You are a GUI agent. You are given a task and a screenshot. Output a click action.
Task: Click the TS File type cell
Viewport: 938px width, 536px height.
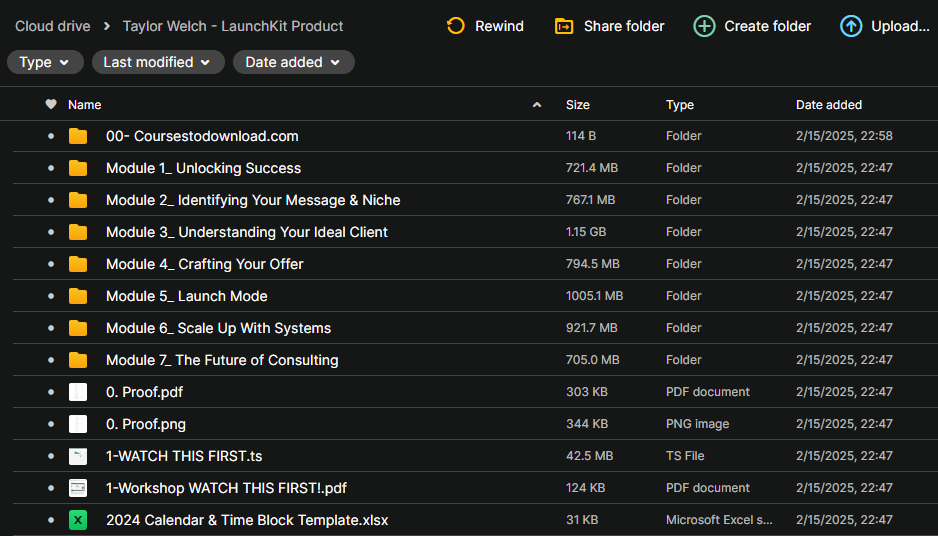[x=685, y=456]
